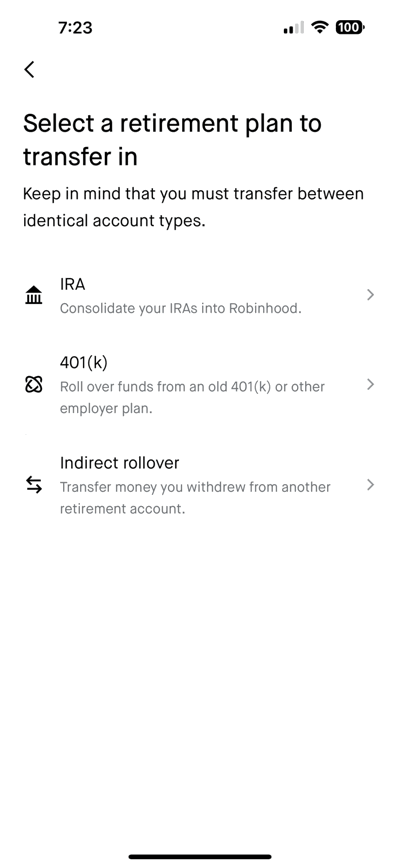Tap the 7:23 clock in status bar
The width and height of the screenshot is (400, 867).
click(x=75, y=28)
